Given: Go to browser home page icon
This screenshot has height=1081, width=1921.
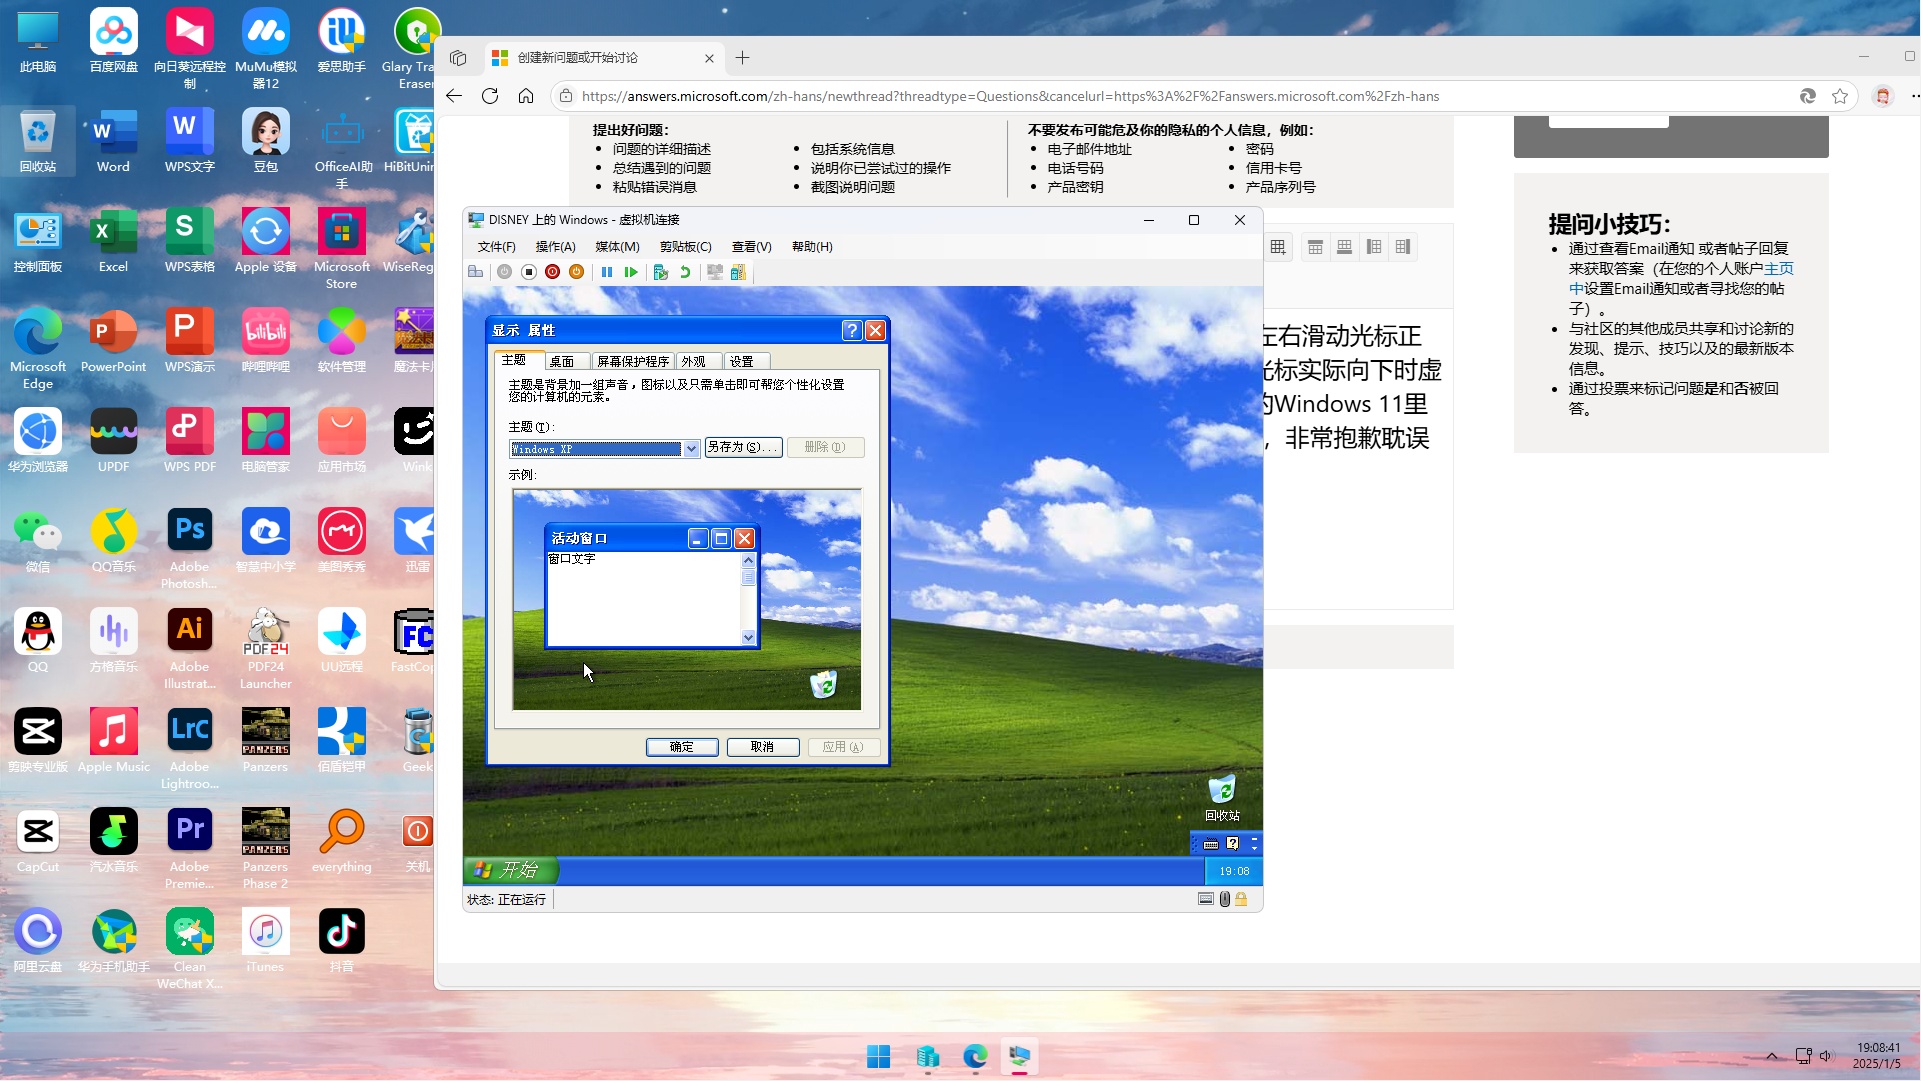Looking at the screenshot, I should point(526,96).
